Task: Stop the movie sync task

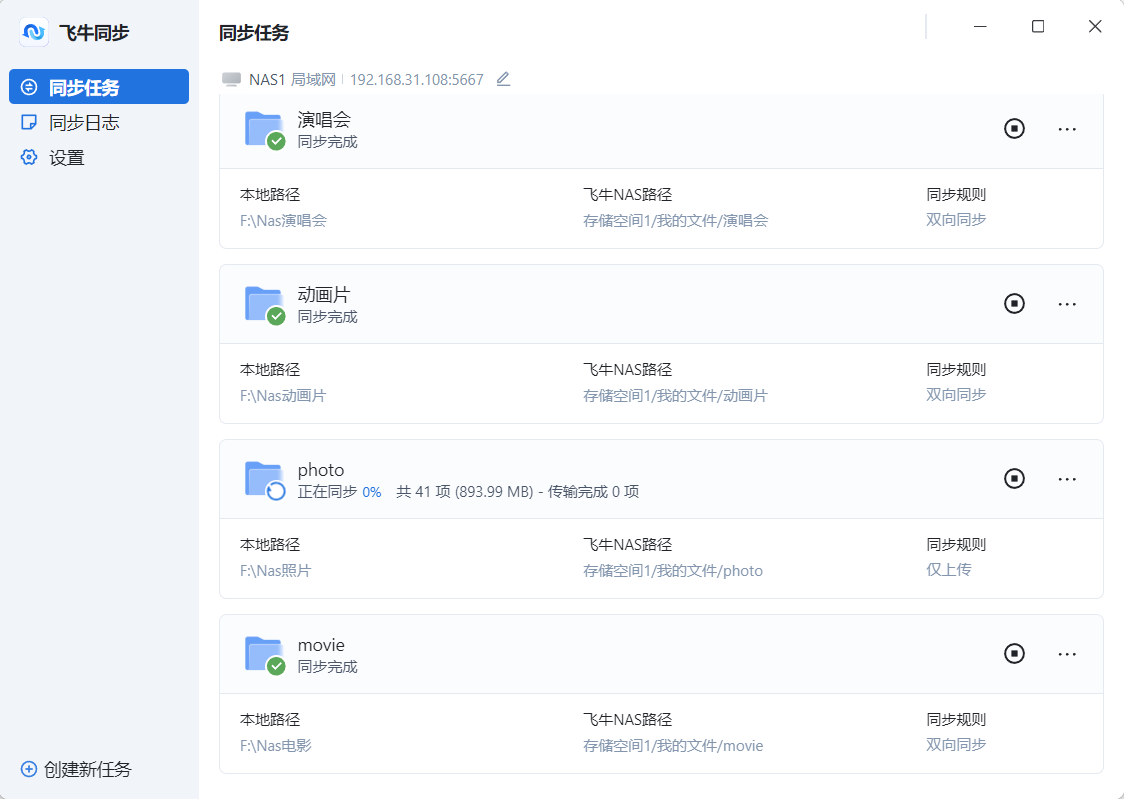Action: click(x=1014, y=654)
